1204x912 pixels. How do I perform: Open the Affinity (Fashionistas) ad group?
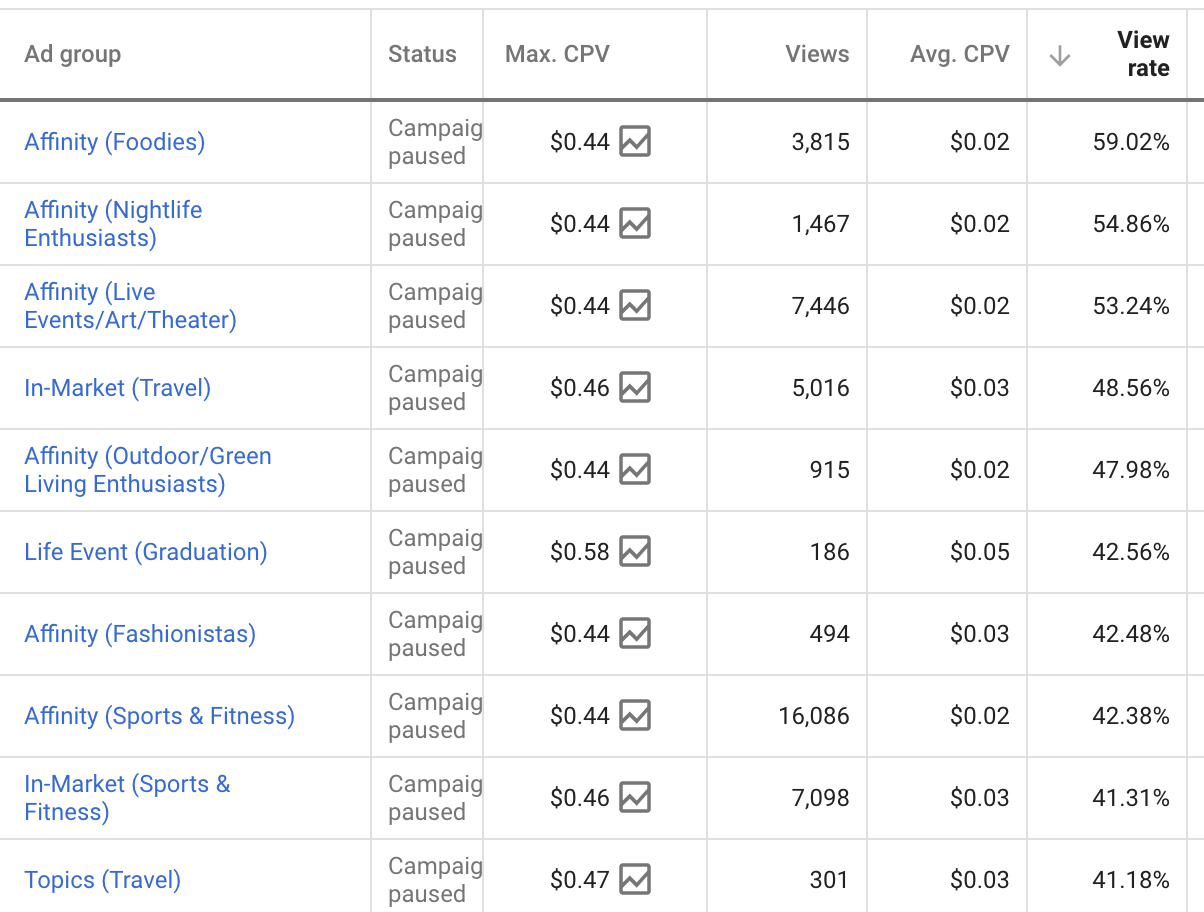(x=140, y=634)
